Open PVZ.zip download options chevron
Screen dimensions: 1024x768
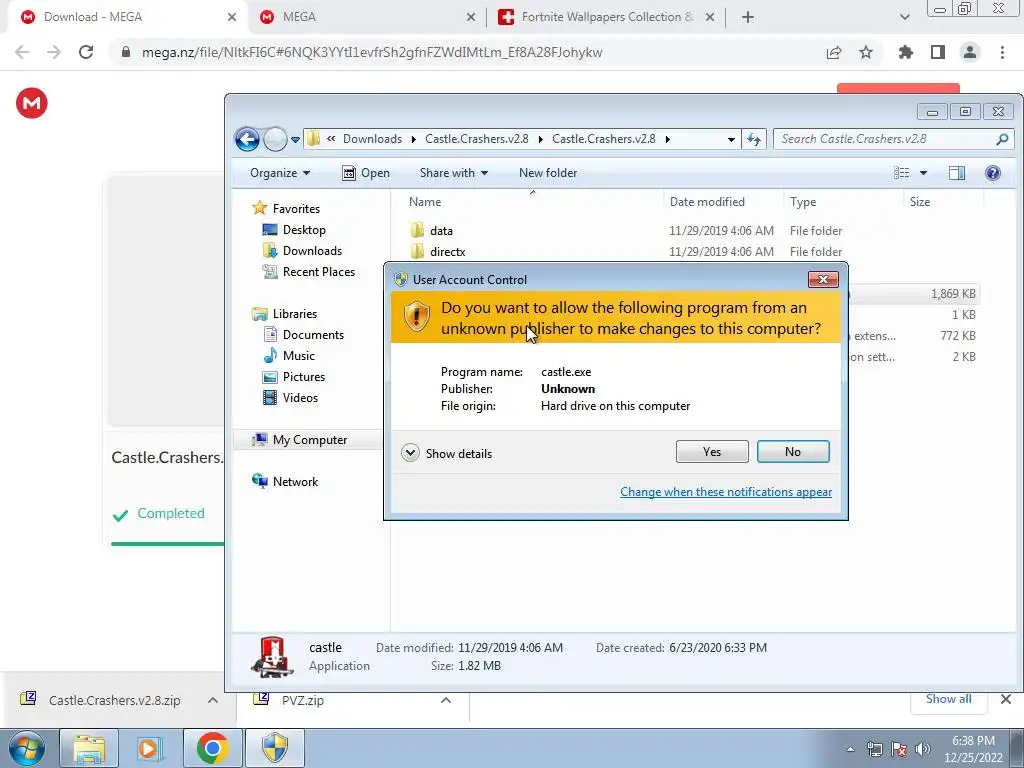446,700
